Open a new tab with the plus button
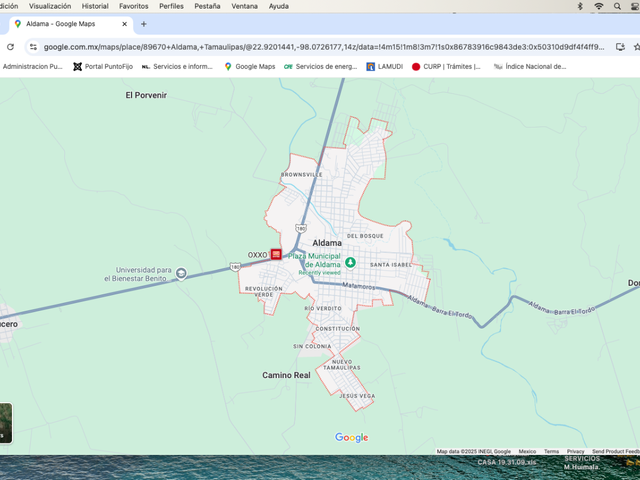 tap(144, 24)
